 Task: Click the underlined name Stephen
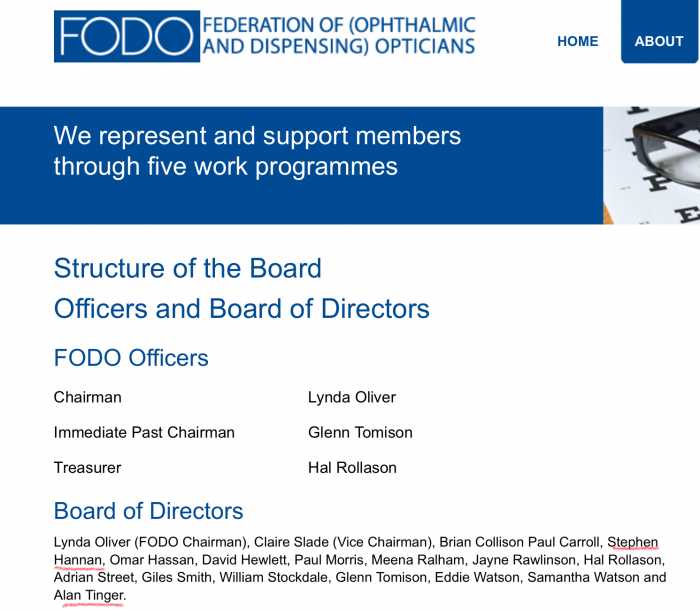click(x=633, y=542)
